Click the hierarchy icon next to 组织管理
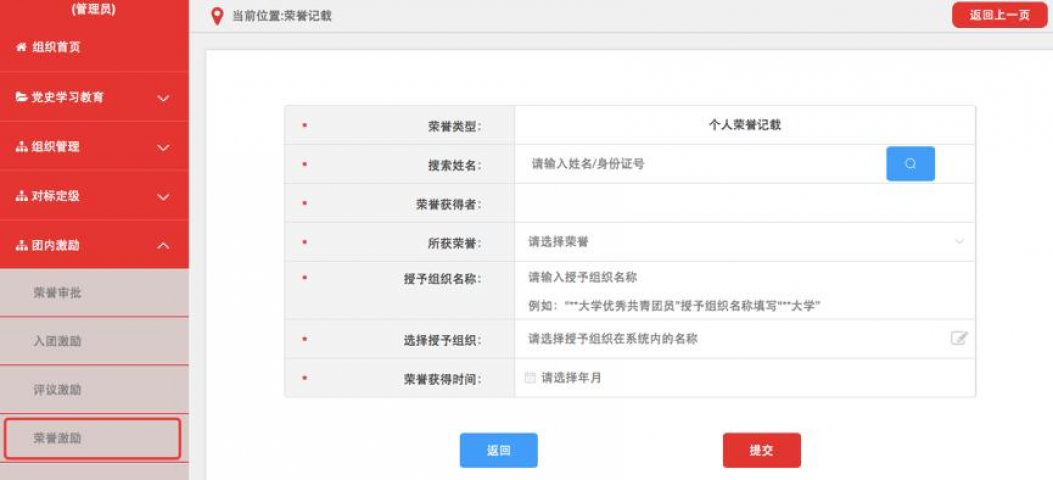 (21, 147)
